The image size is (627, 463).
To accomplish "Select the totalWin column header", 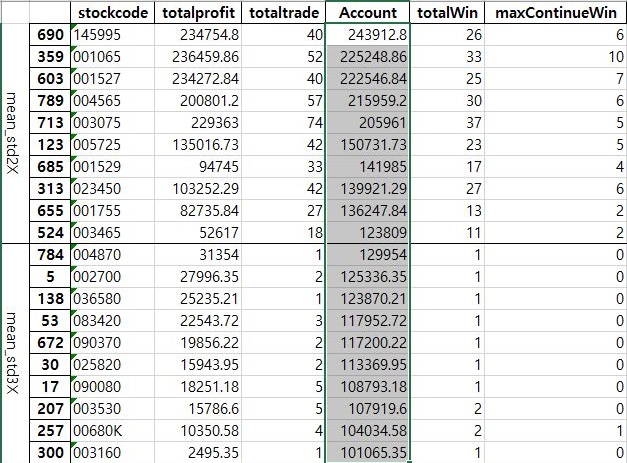I will (x=447, y=13).
